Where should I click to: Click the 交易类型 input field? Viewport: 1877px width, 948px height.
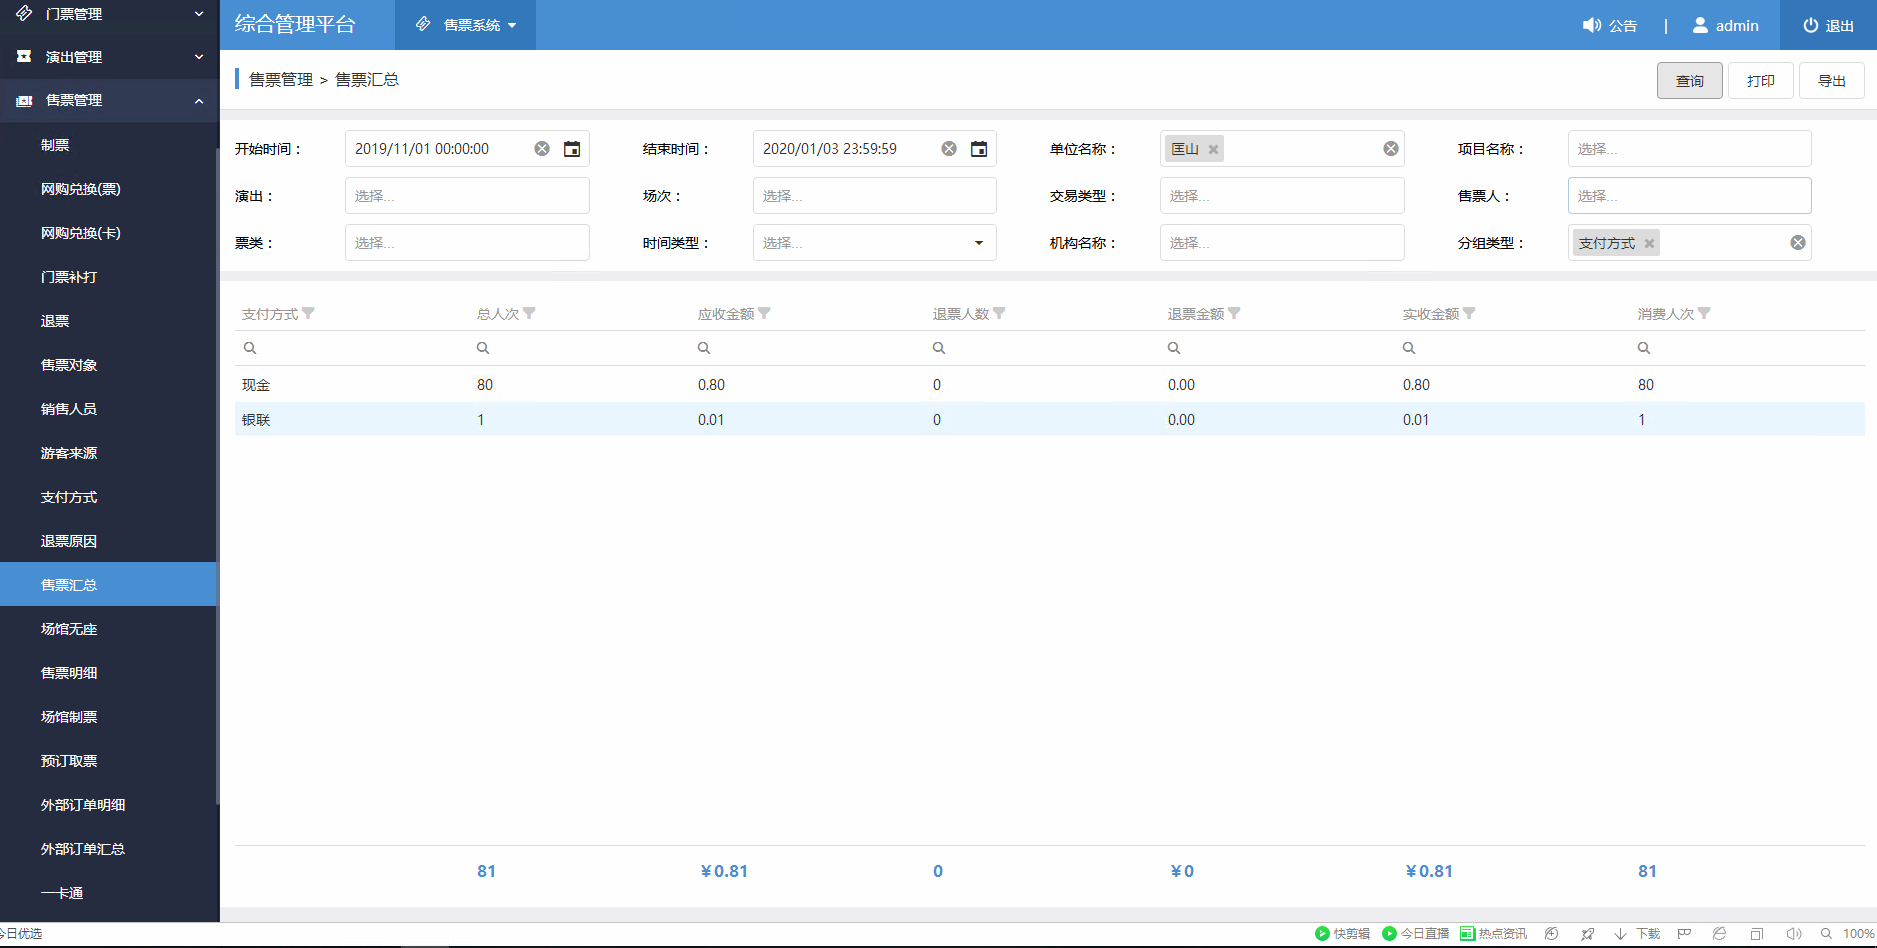point(1281,195)
